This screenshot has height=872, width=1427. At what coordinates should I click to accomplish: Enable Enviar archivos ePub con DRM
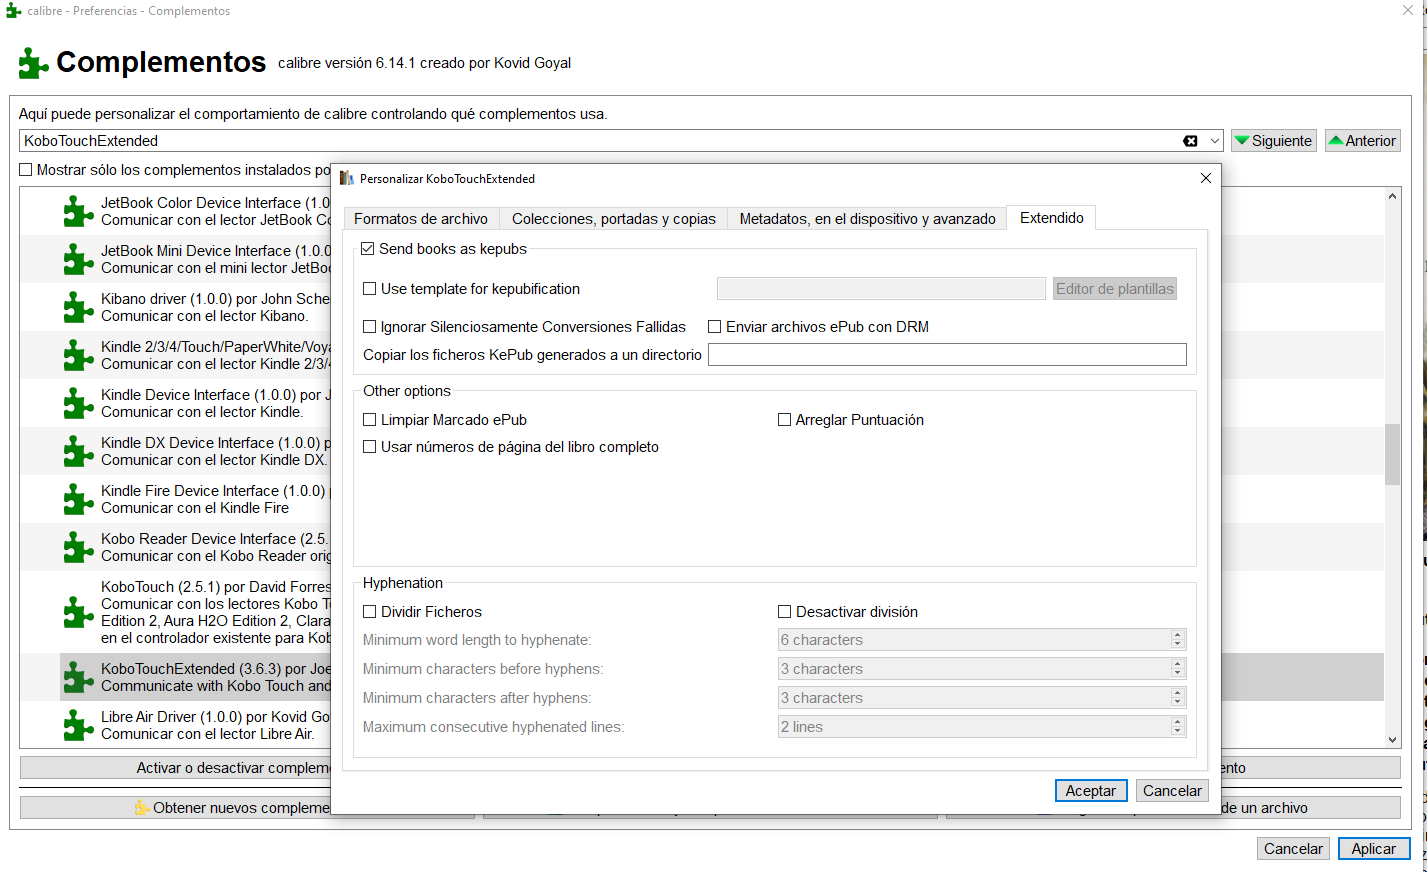(715, 327)
